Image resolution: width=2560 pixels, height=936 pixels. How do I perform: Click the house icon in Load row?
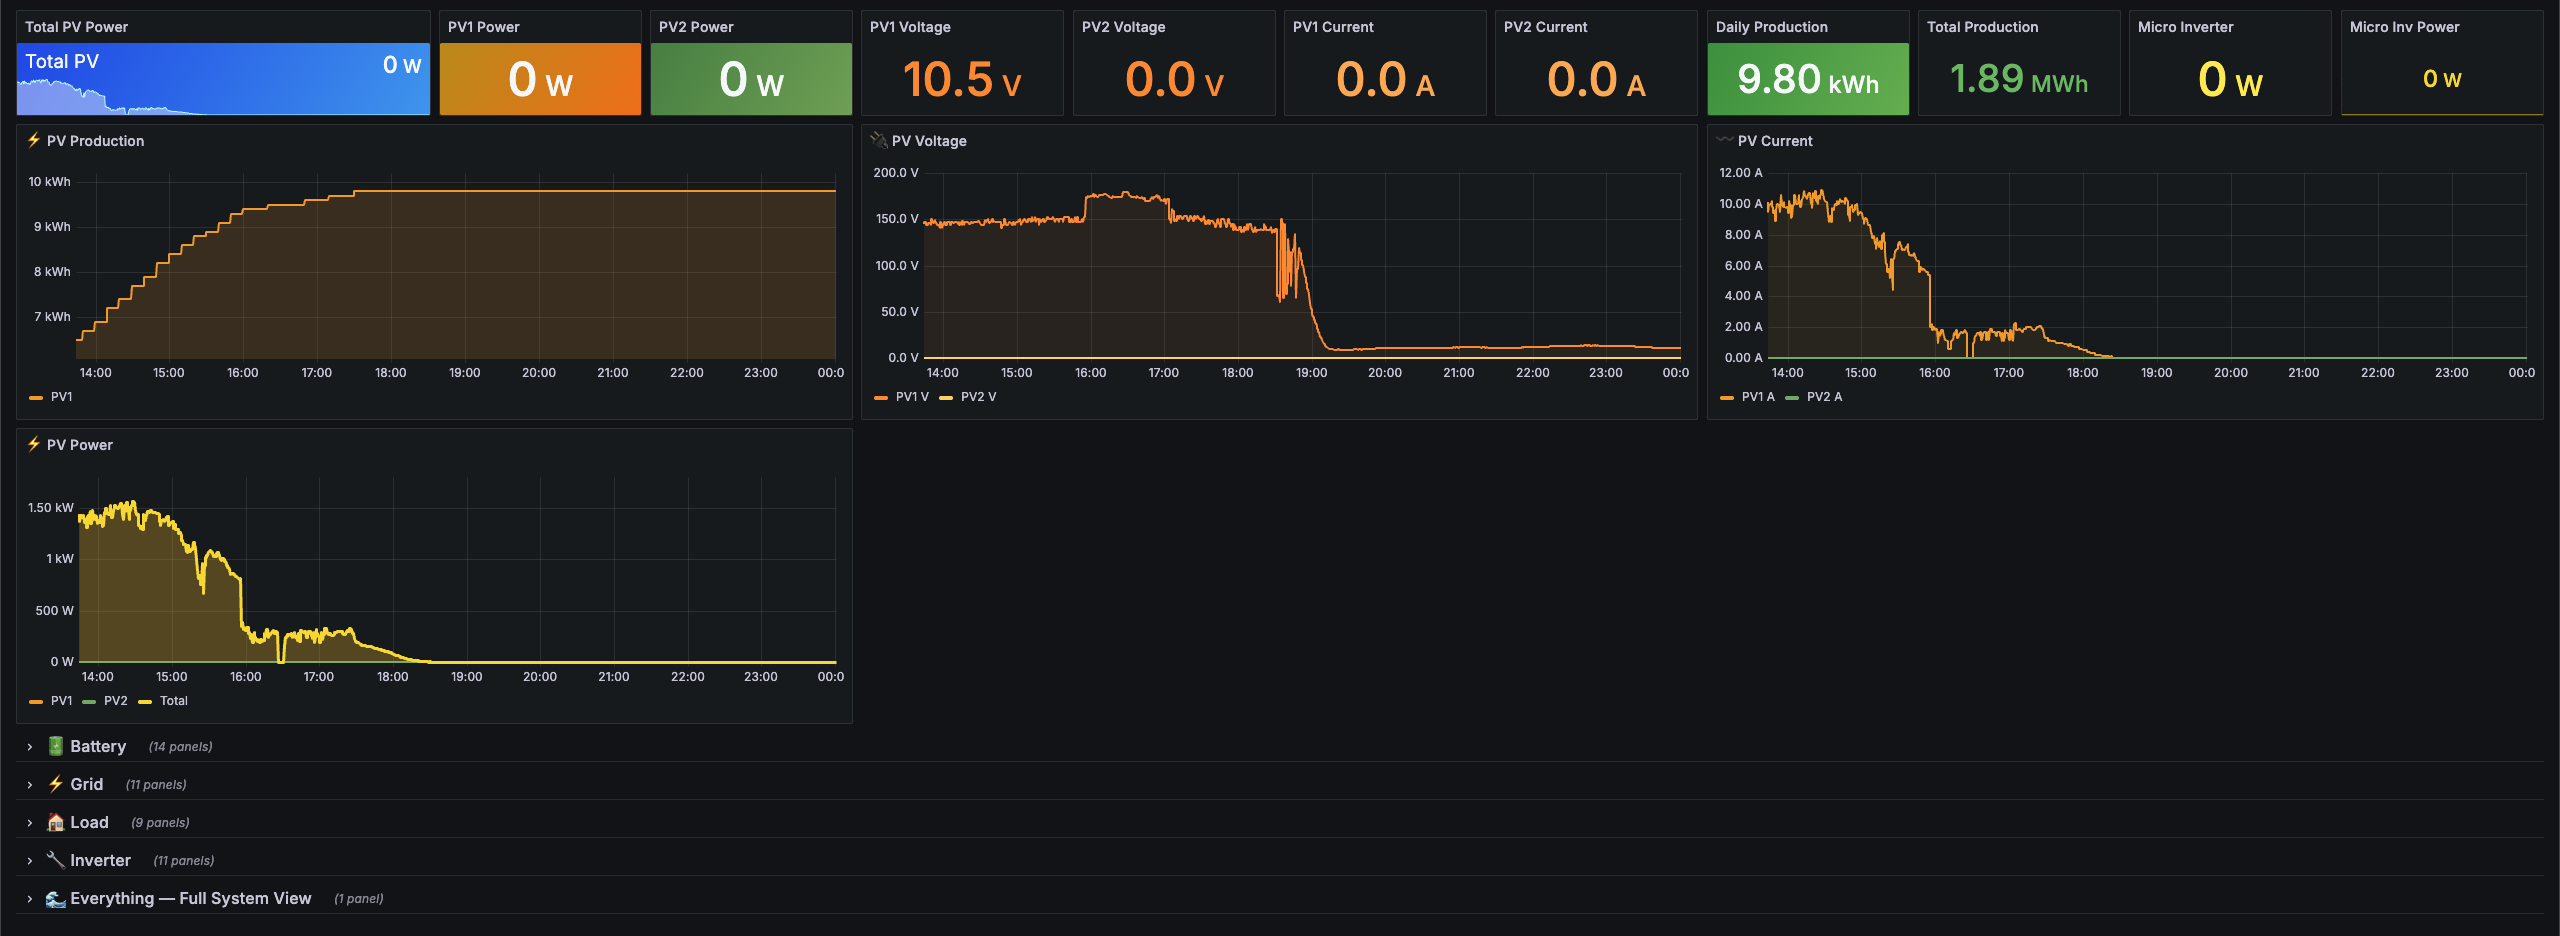[x=56, y=822]
